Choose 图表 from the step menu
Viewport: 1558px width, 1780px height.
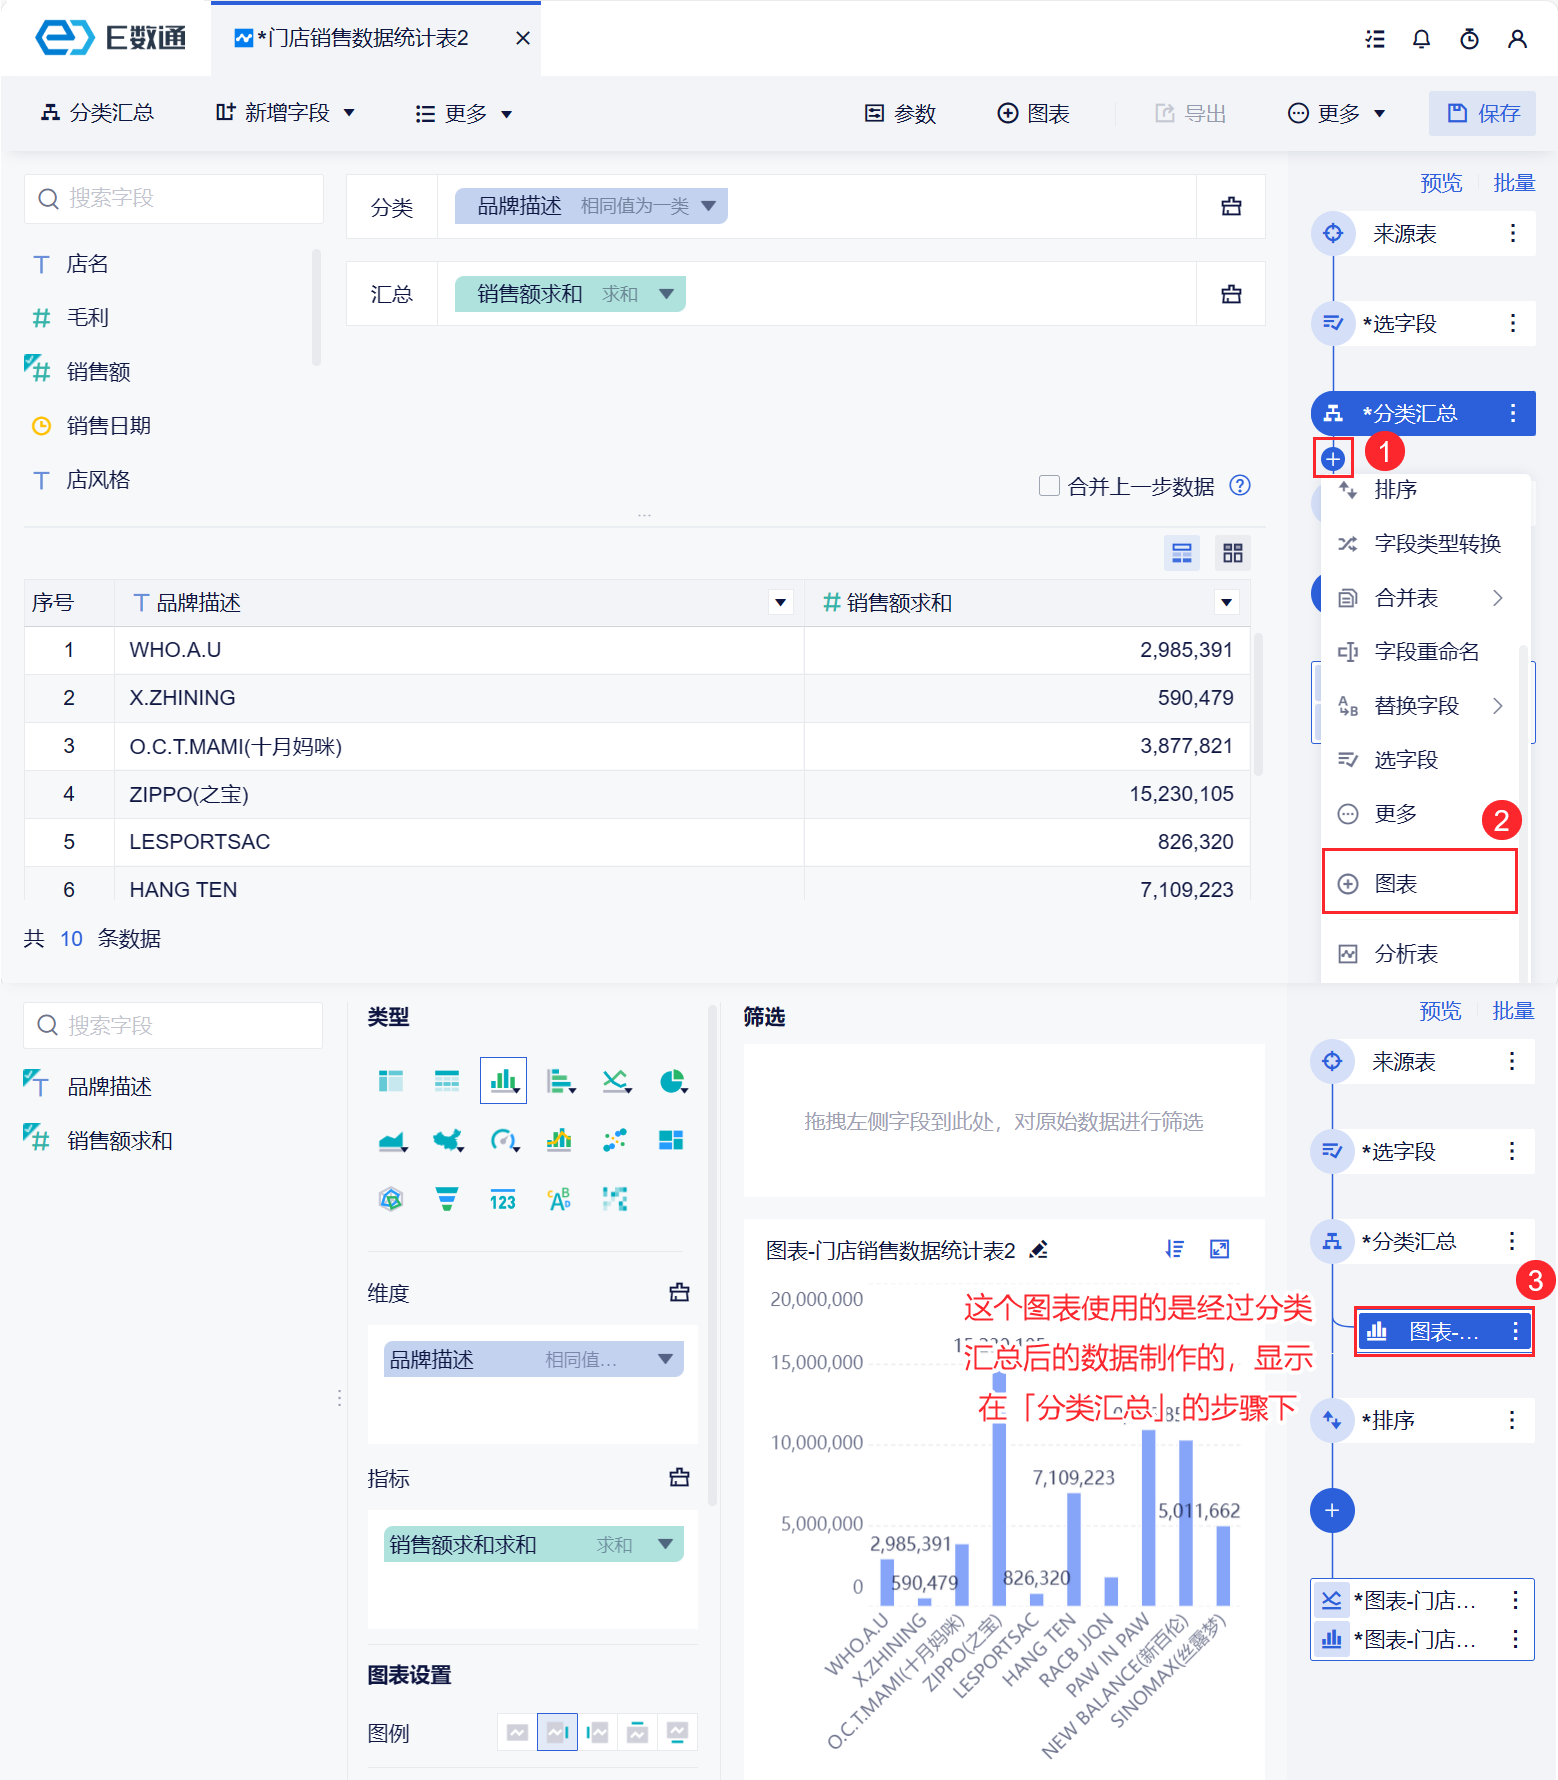[x=1420, y=884]
